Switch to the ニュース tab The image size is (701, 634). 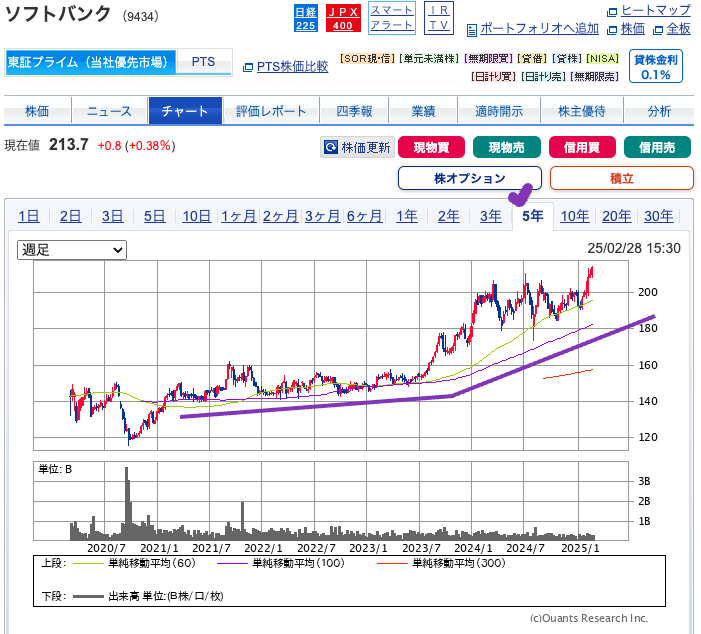click(110, 110)
